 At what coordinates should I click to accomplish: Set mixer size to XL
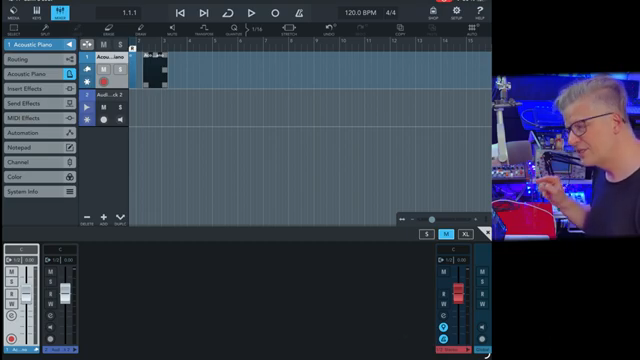pyautogui.click(x=466, y=234)
